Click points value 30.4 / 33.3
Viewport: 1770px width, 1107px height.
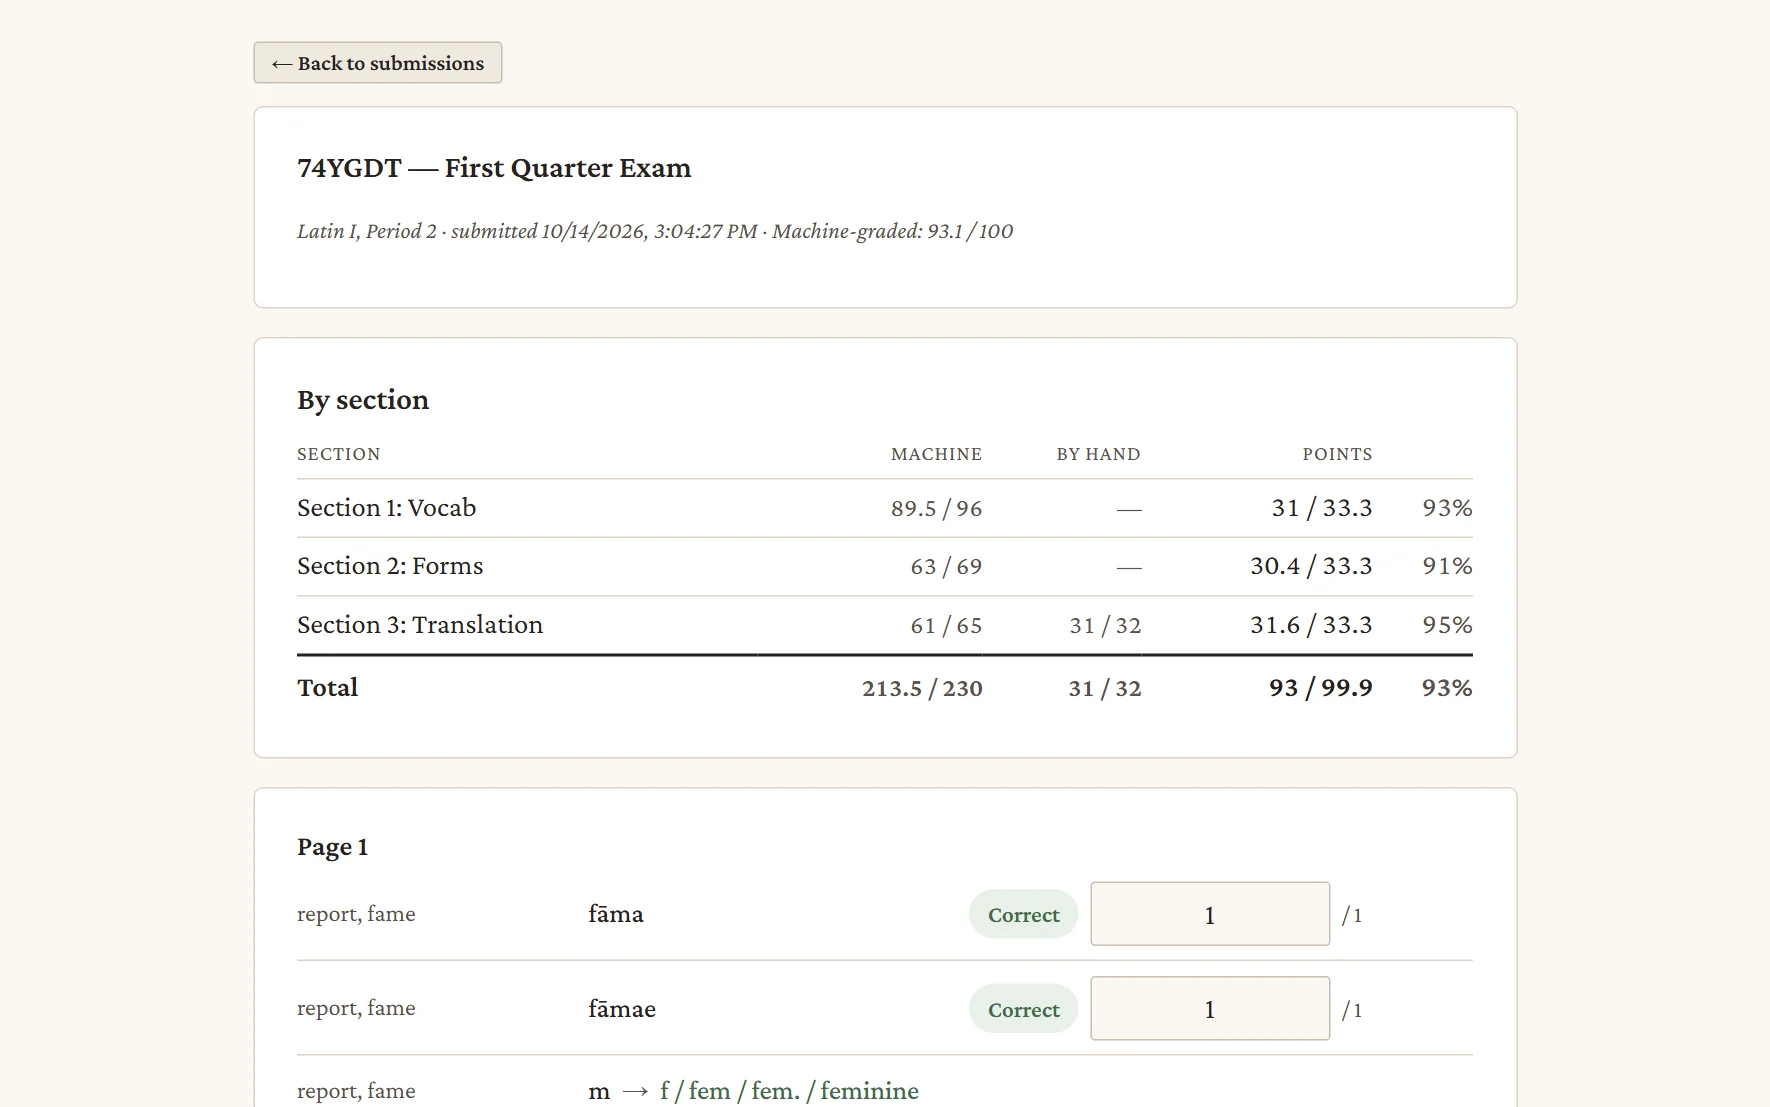[1311, 566]
